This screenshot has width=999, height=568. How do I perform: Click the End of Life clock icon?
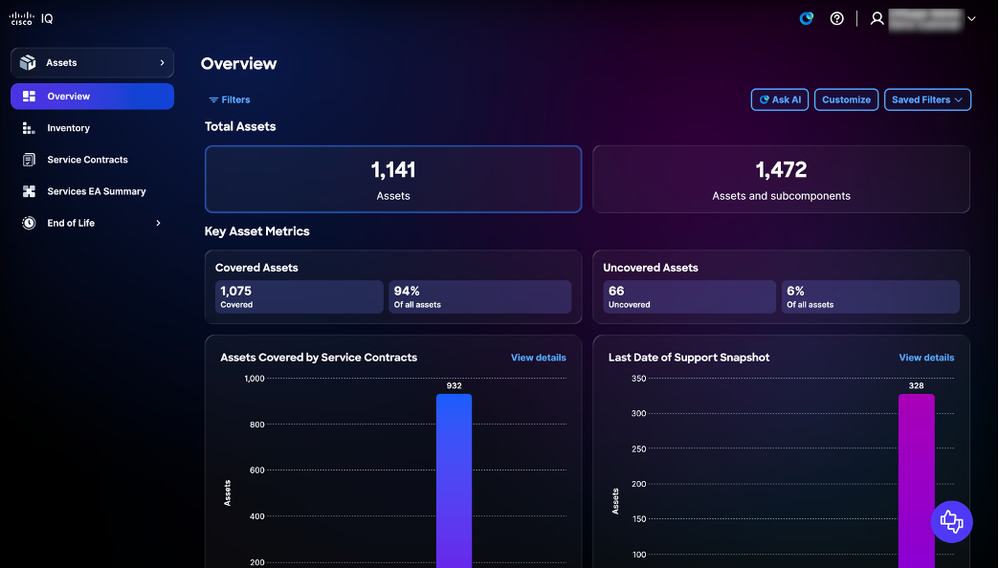coord(29,223)
